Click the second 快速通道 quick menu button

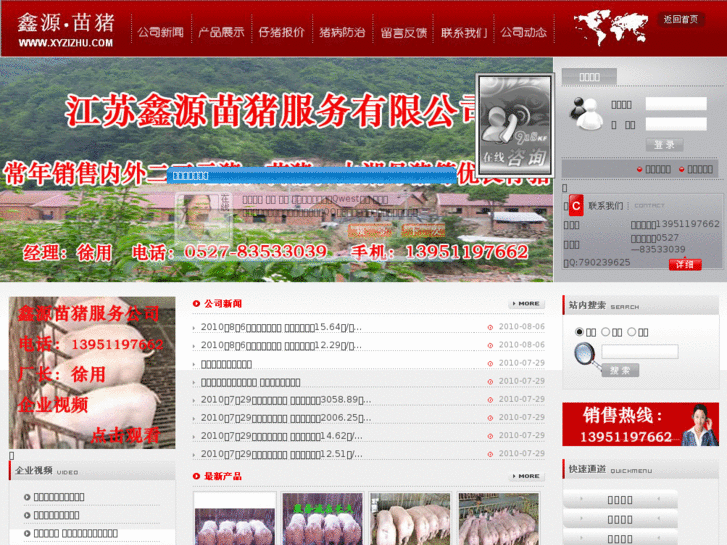(x=620, y=519)
